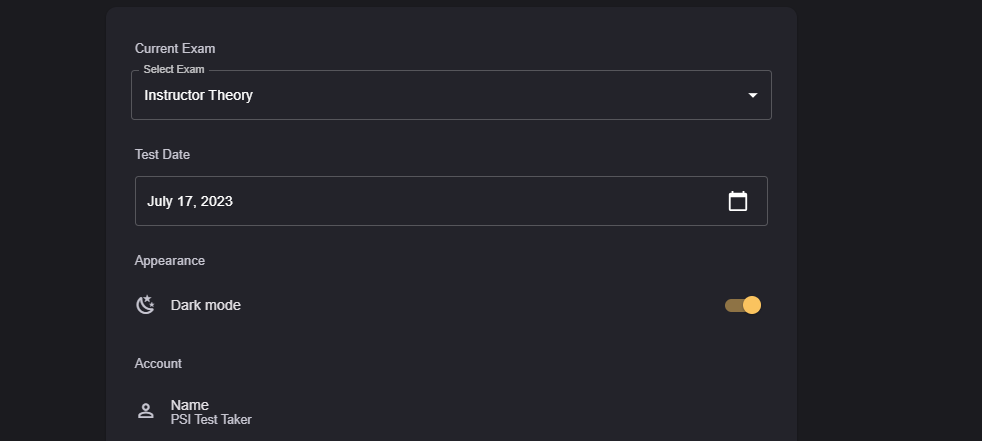Image resolution: width=982 pixels, height=441 pixels.
Task: Click the July 17, 2023 date field
Action: tap(430, 201)
